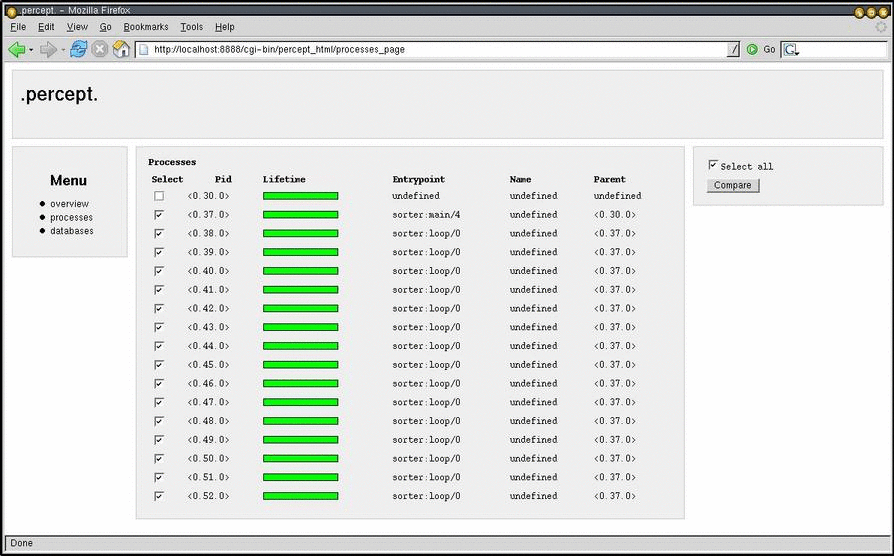Click the Firefox throbber activity icon

point(880,27)
